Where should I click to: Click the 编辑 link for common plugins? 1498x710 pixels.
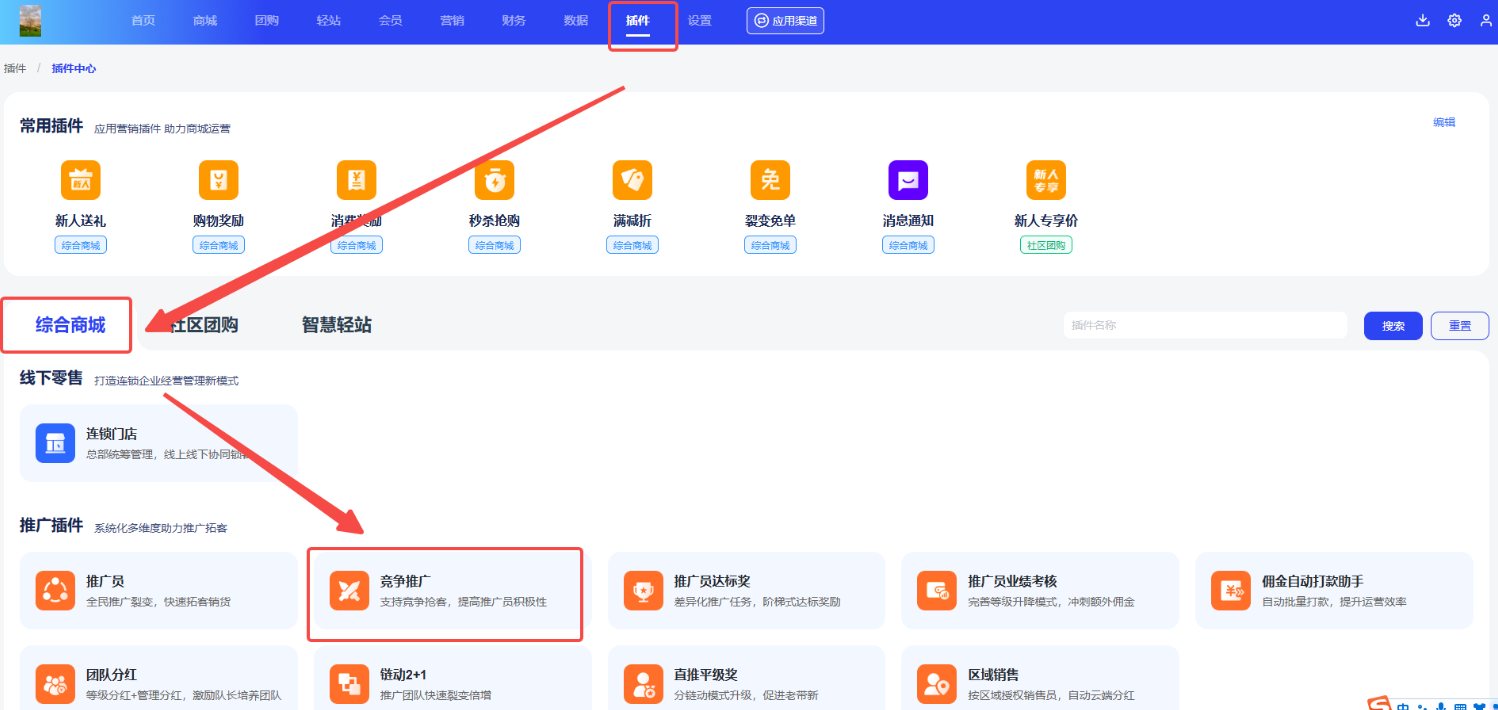coord(1444,122)
